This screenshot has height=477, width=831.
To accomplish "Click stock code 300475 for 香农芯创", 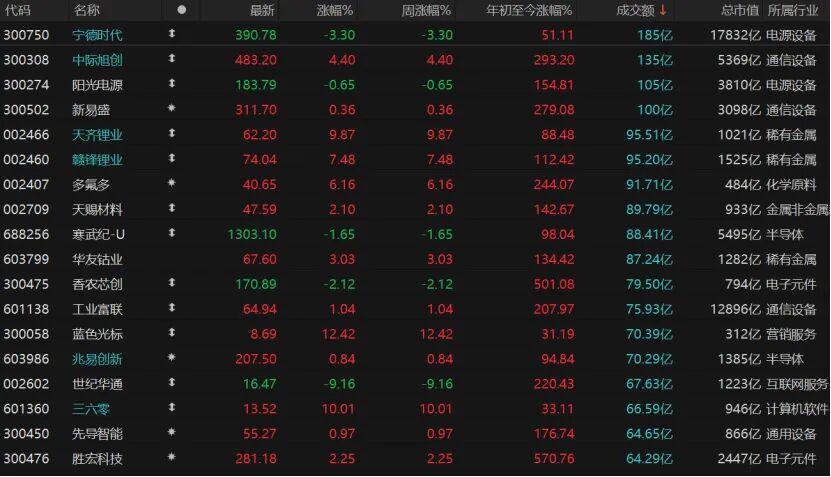I will tap(27, 284).
